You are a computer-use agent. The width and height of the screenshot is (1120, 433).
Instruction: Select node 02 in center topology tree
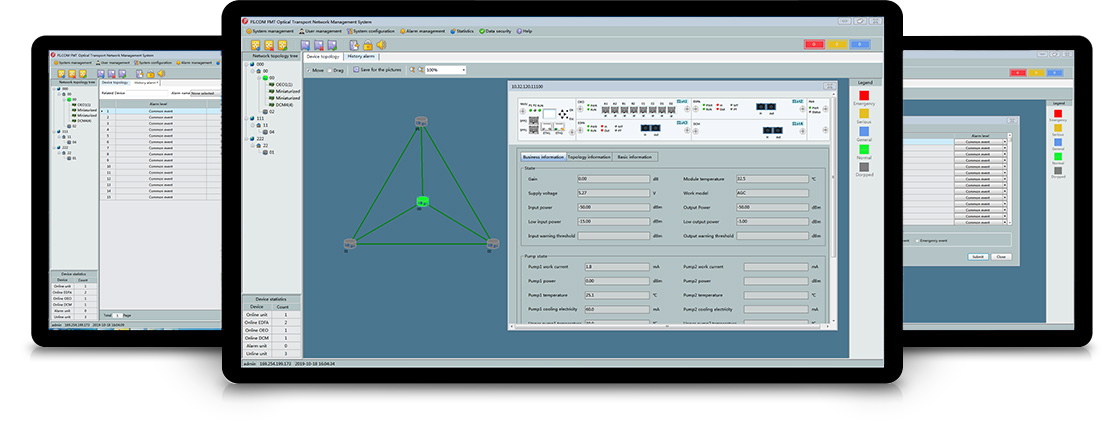(x=270, y=111)
